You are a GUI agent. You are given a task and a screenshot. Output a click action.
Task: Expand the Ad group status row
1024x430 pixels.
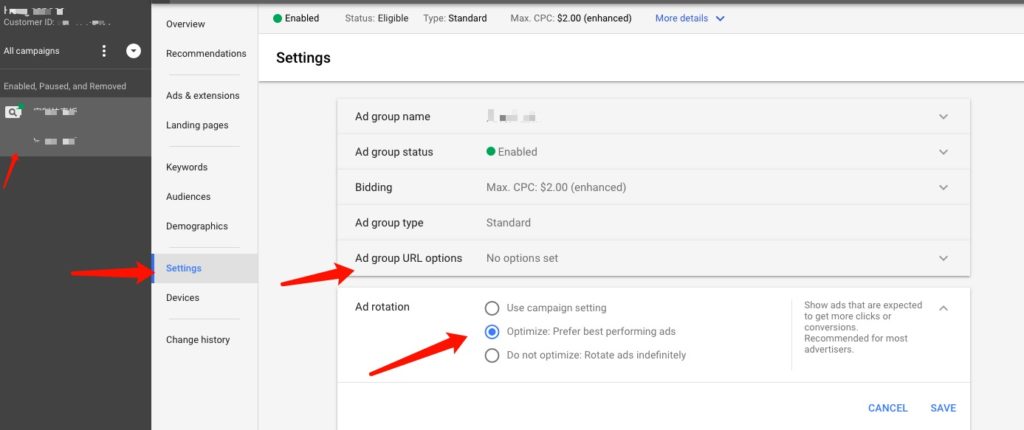pos(942,152)
